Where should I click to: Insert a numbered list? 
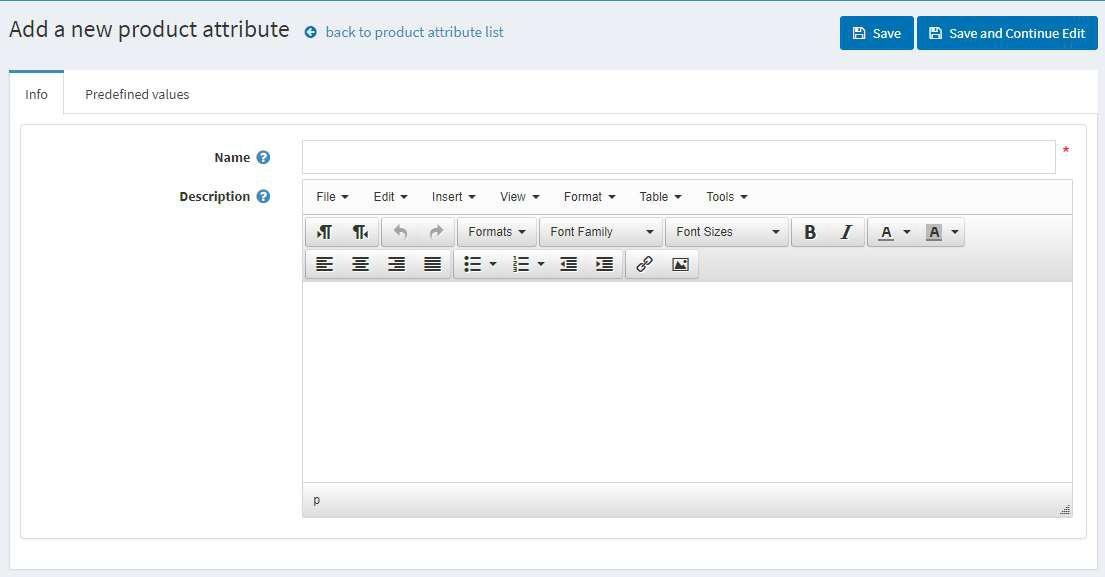coord(520,264)
